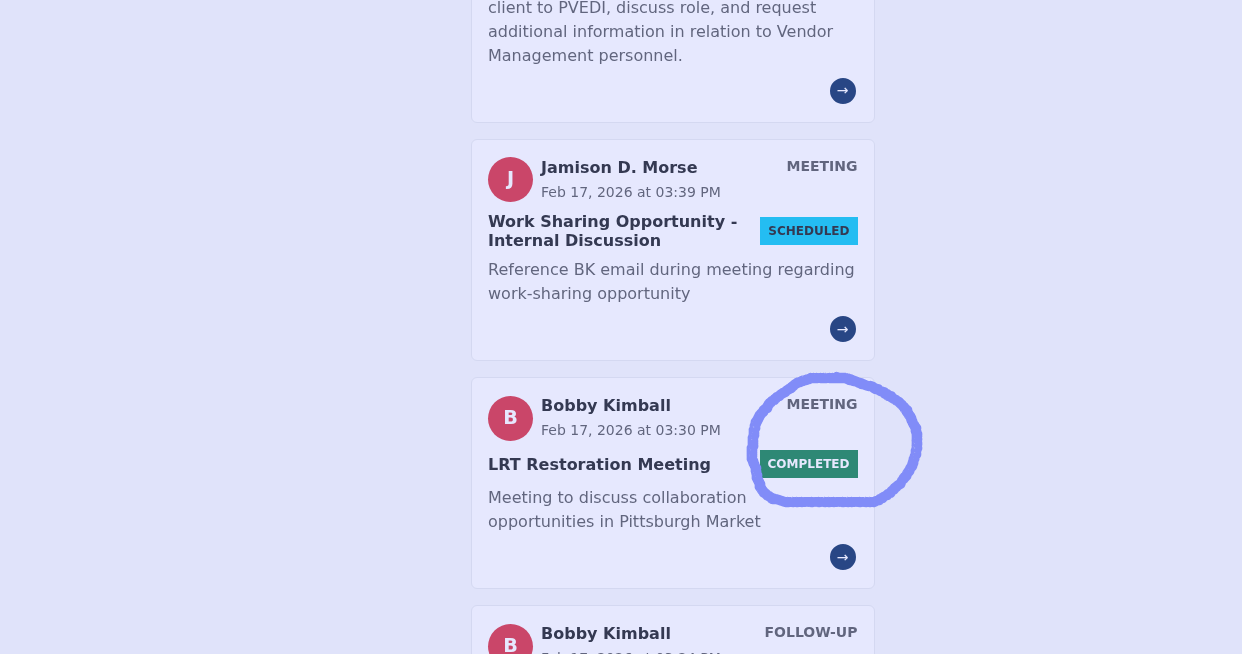
Task: Click Jamison D. Morse's "J" avatar
Action: point(510,179)
